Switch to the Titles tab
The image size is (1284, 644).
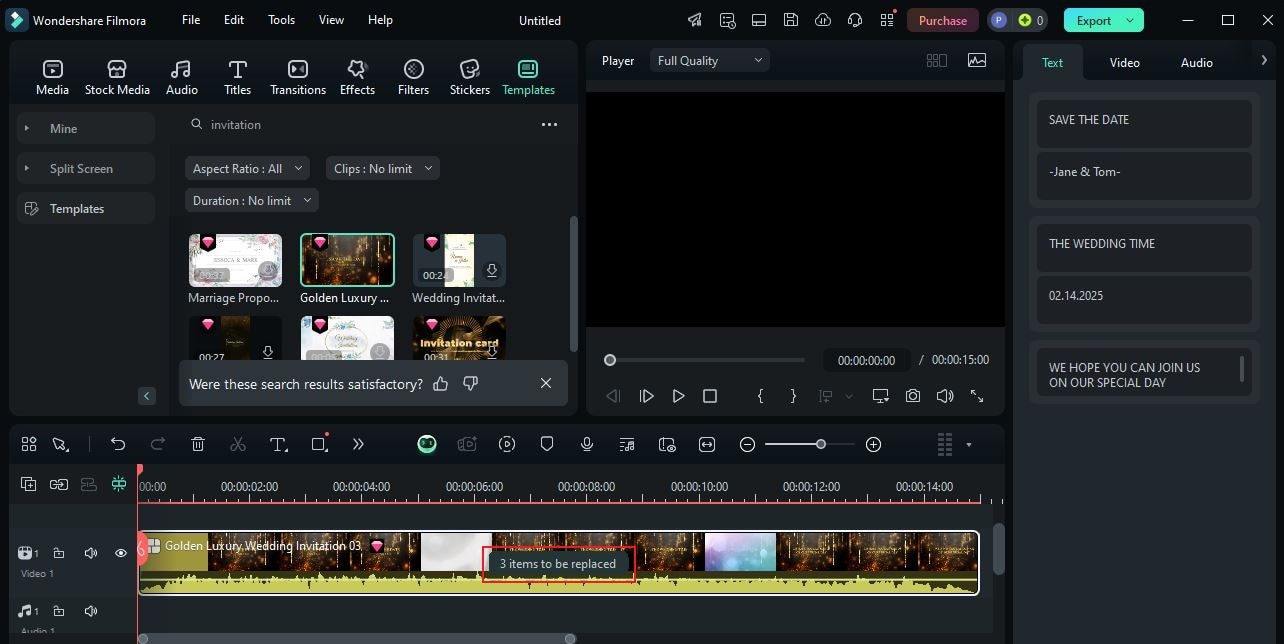pyautogui.click(x=237, y=77)
